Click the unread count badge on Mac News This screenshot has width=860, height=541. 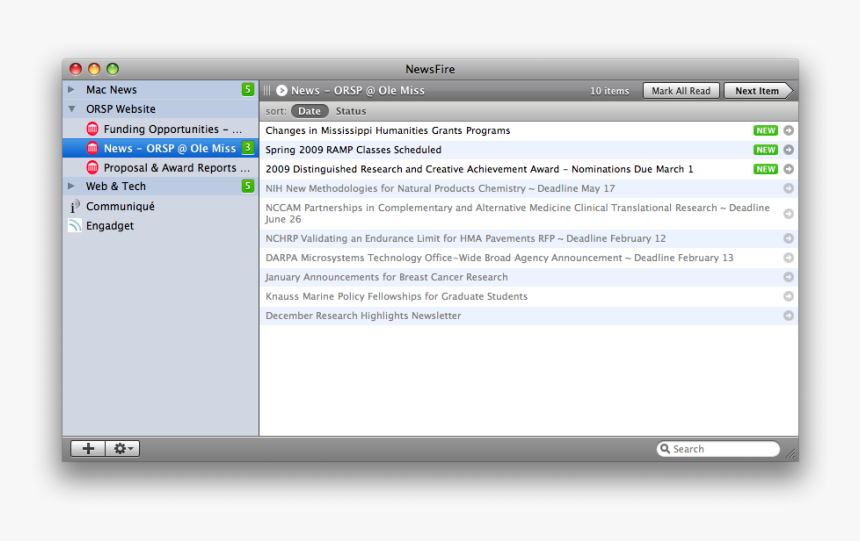(x=248, y=89)
